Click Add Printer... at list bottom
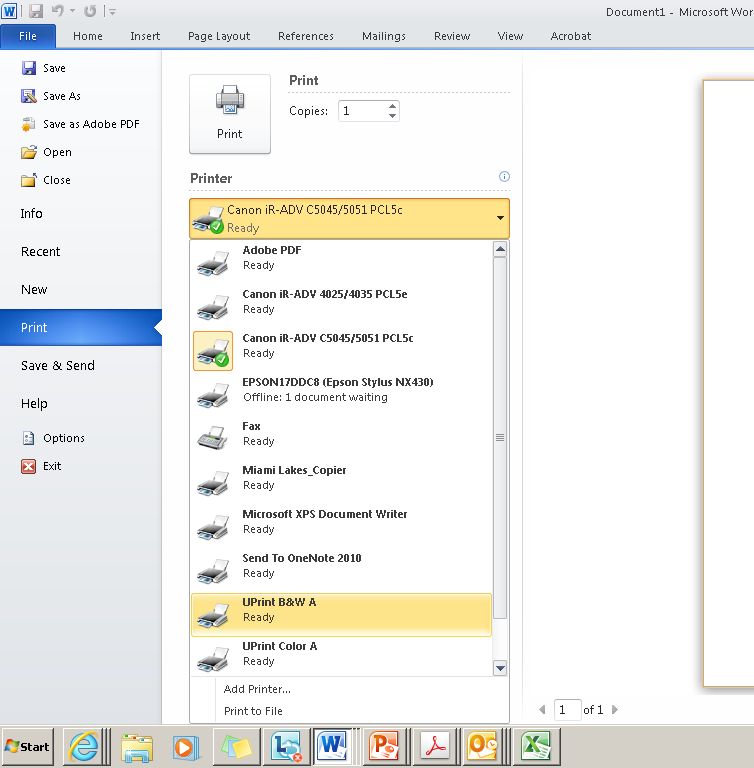The image size is (754, 768). (x=257, y=689)
